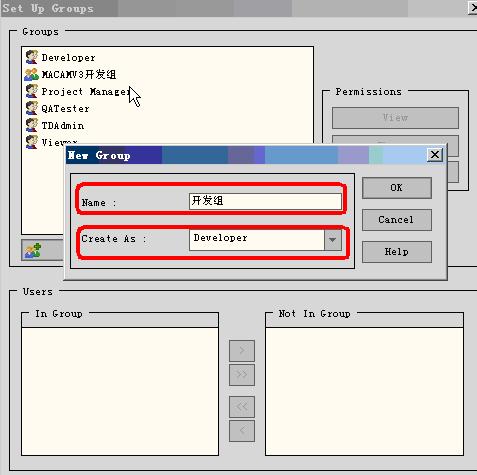
Task: Click the Create As combo box showing Developer
Action: tap(265, 240)
